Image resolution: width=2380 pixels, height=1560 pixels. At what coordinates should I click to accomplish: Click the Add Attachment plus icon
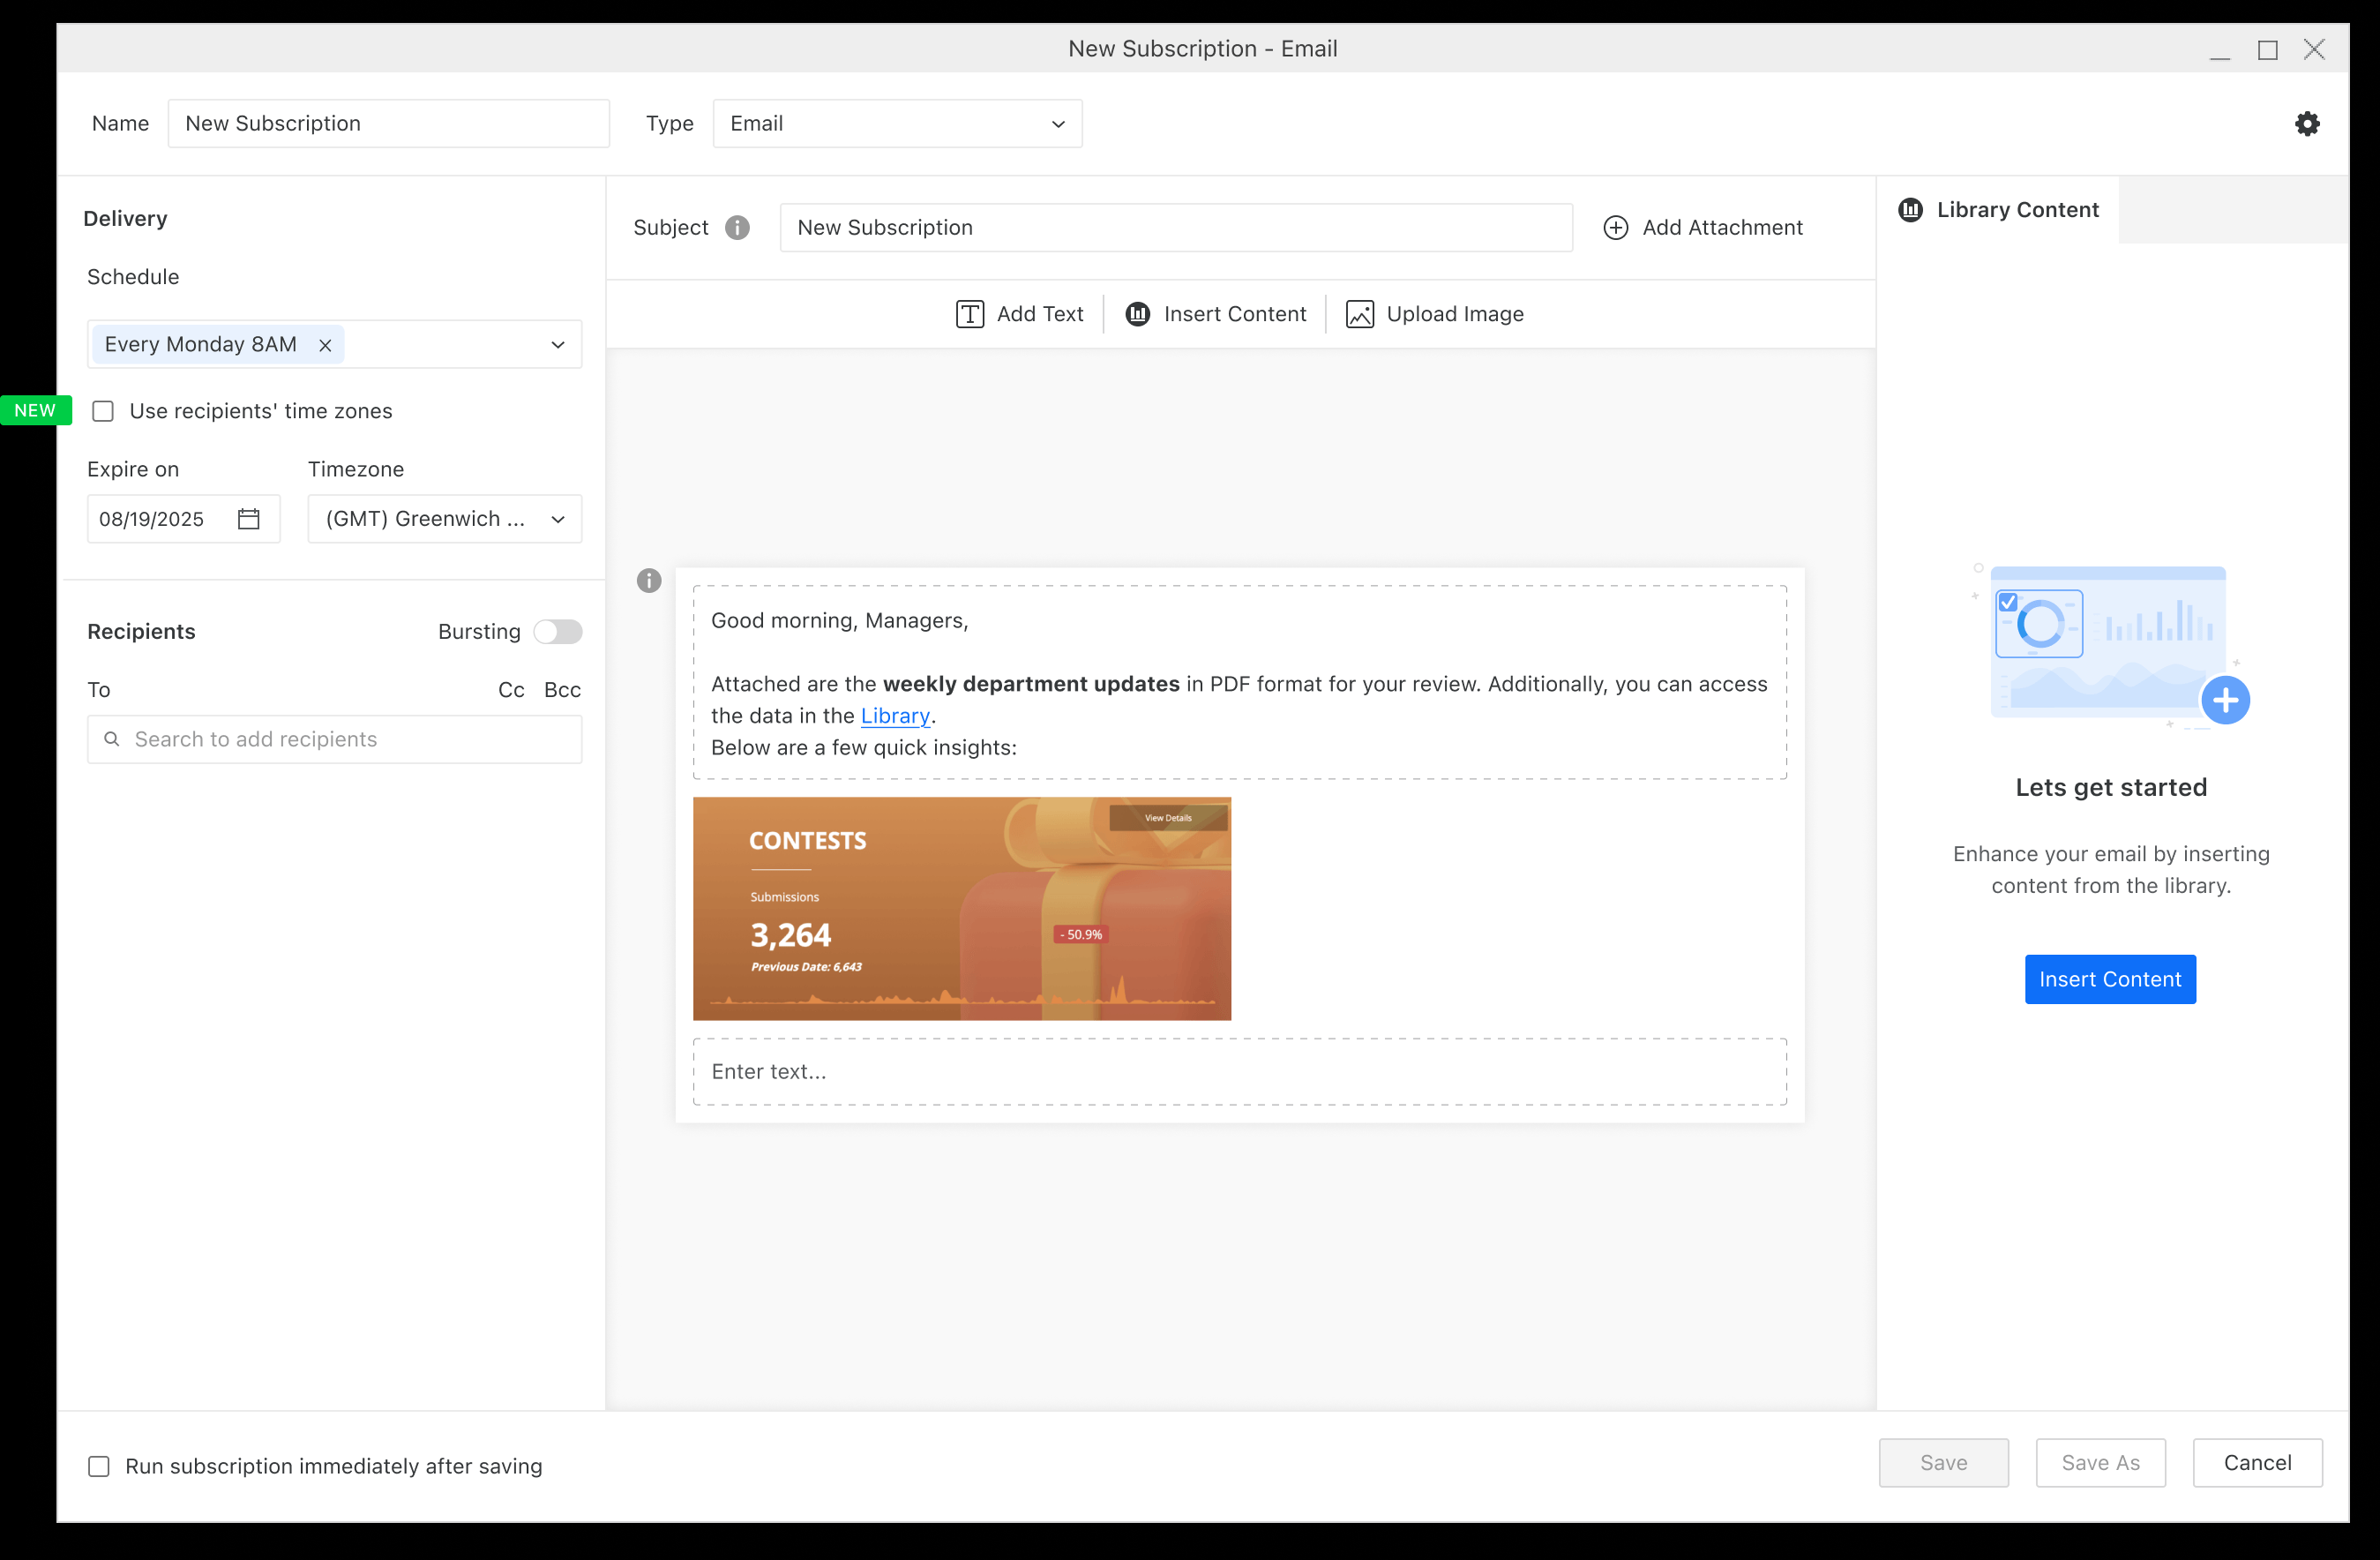click(1615, 228)
